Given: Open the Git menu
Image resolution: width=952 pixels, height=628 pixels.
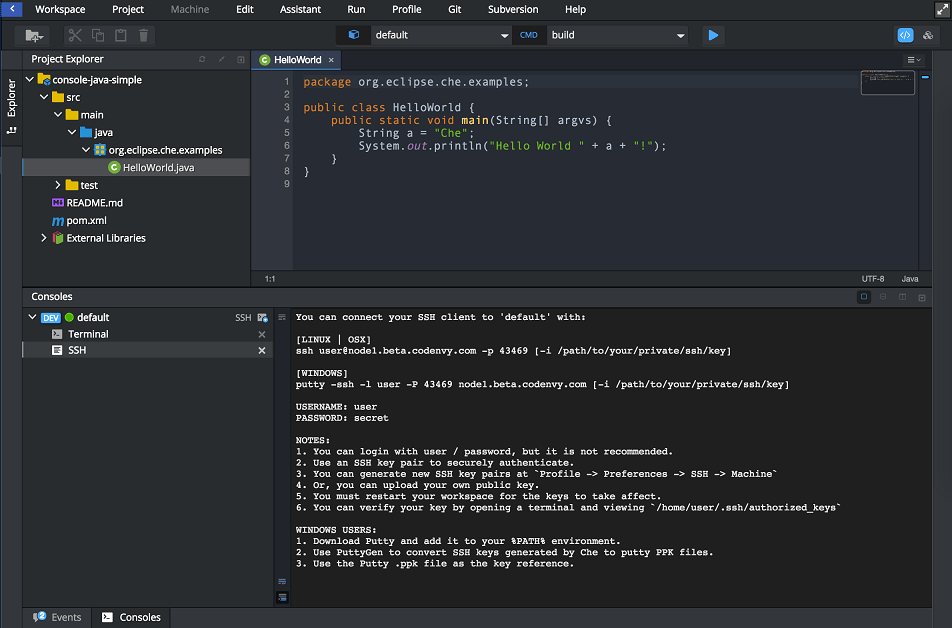Looking at the screenshot, I should (x=454, y=9).
